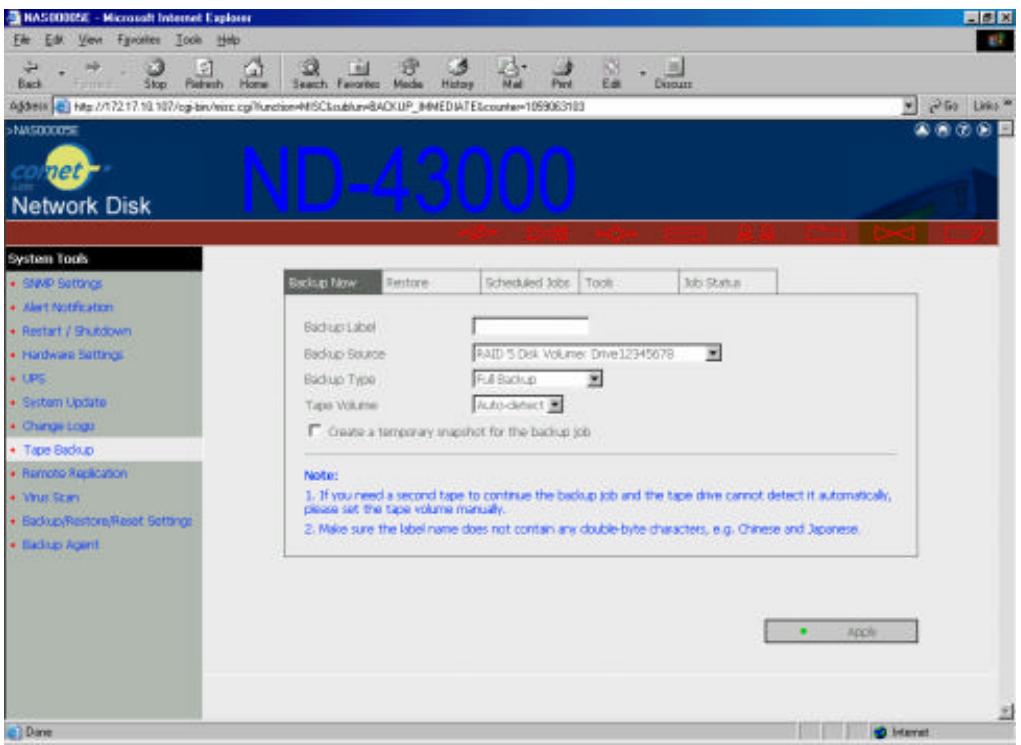This screenshot has height=745, width=1021.
Task: Open the Mail button dropdown arrow
Action: point(524,67)
